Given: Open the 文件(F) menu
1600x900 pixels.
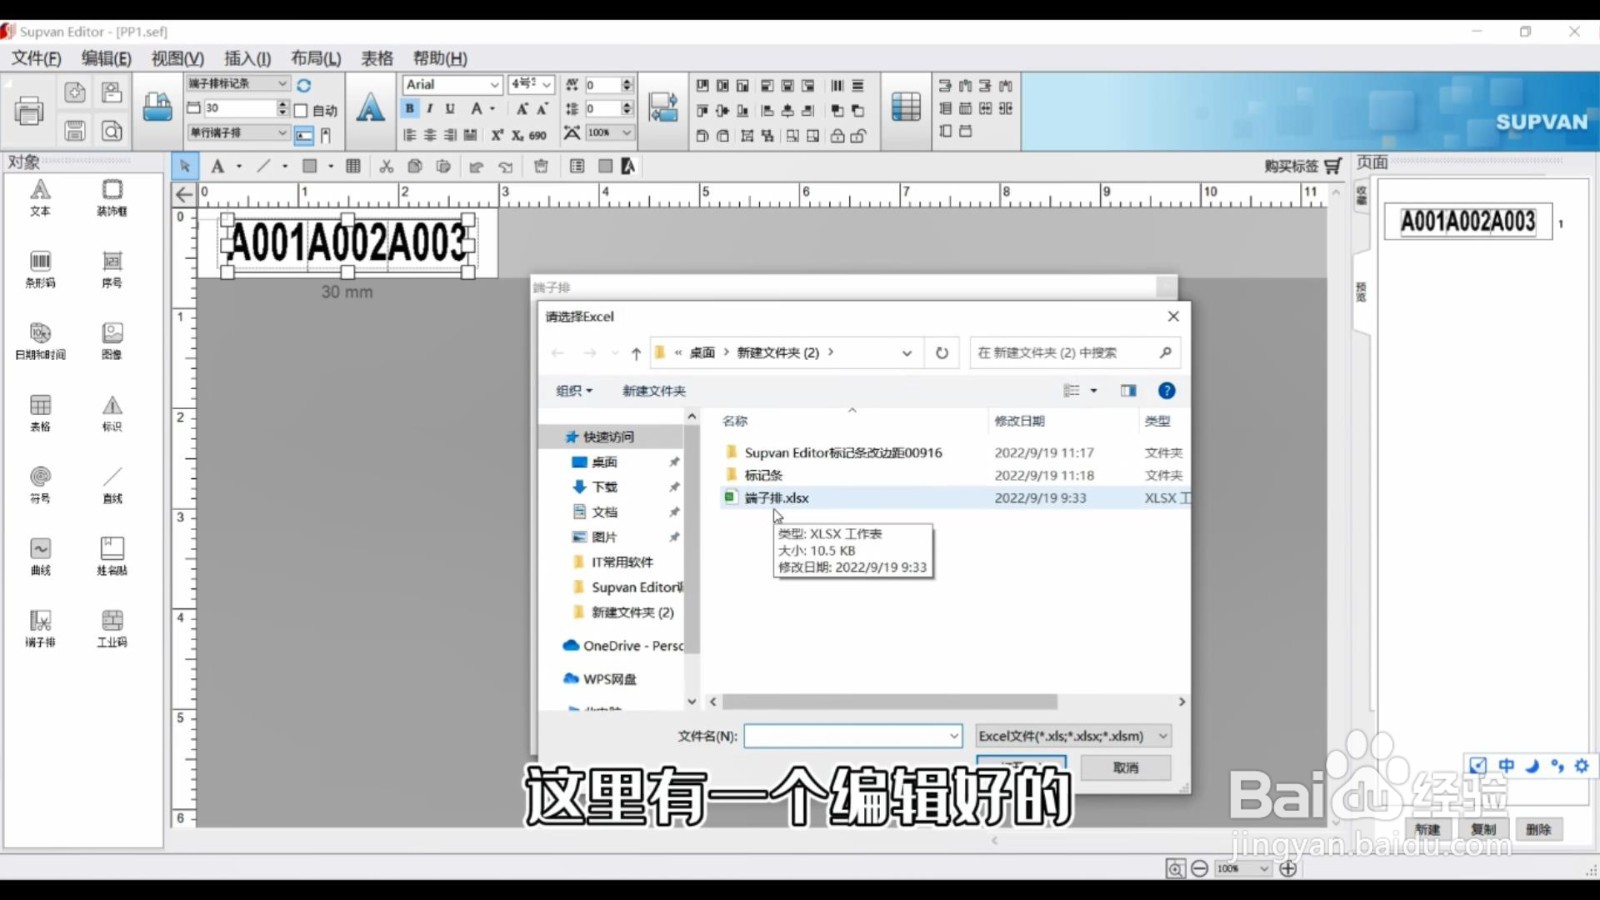Looking at the screenshot, I should point(36,58).
